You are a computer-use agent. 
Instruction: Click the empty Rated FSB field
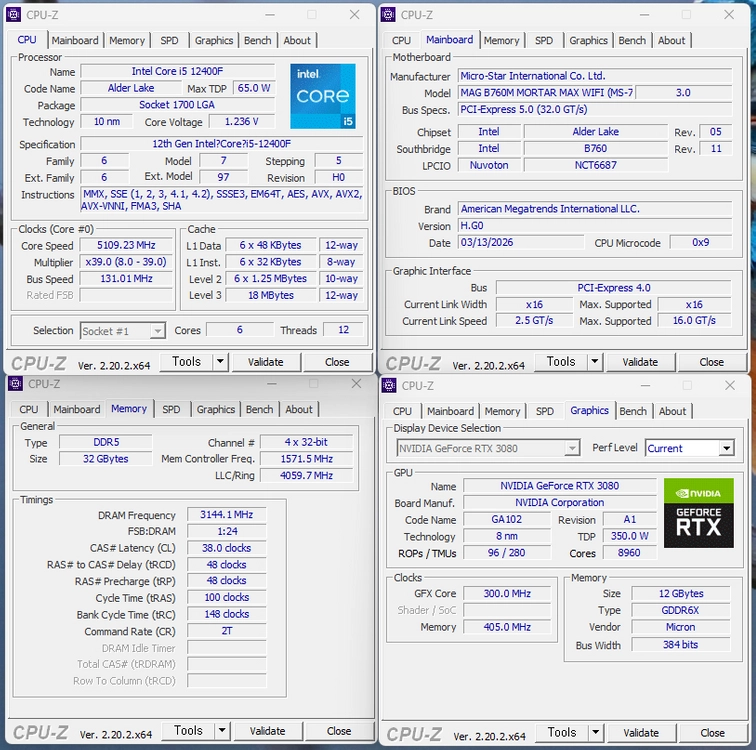tap(126, 295)
